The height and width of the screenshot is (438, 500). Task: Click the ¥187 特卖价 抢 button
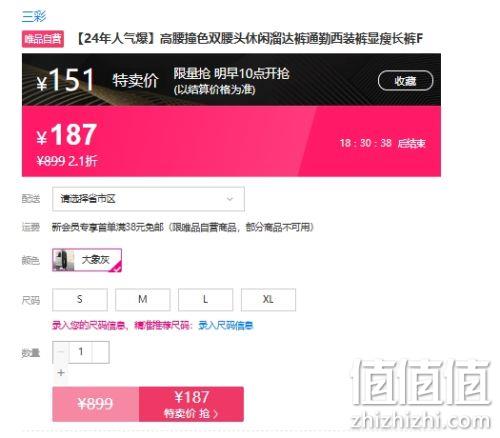(x=191, y=404)
